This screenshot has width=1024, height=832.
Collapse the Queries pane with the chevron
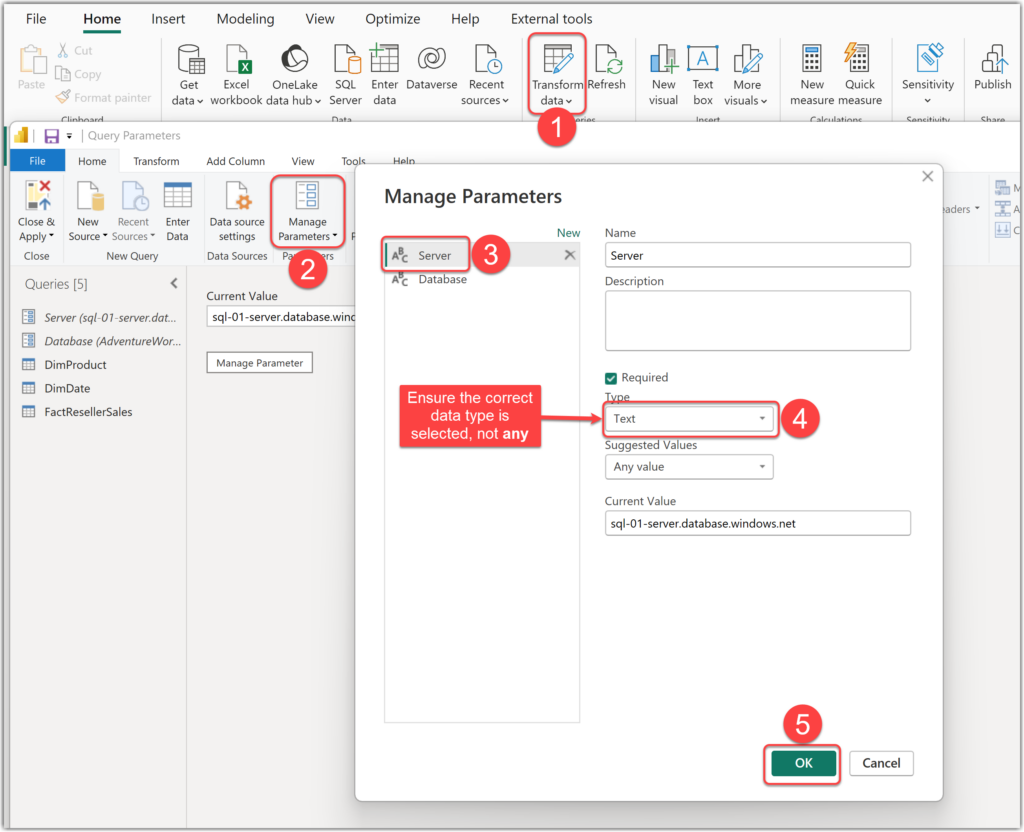click(x=174, y=283)
